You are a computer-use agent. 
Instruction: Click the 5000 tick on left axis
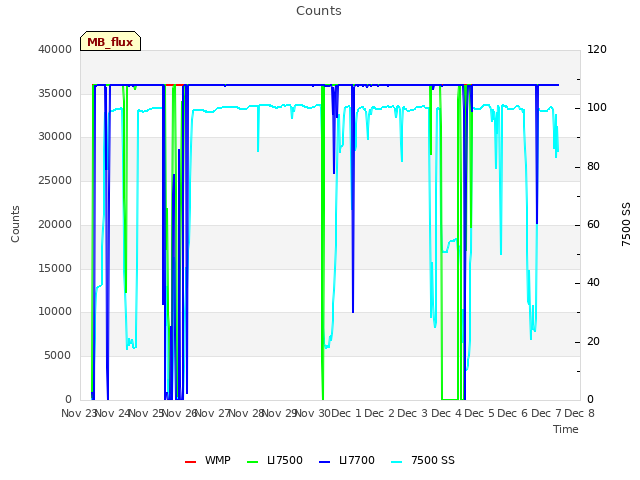58,355
